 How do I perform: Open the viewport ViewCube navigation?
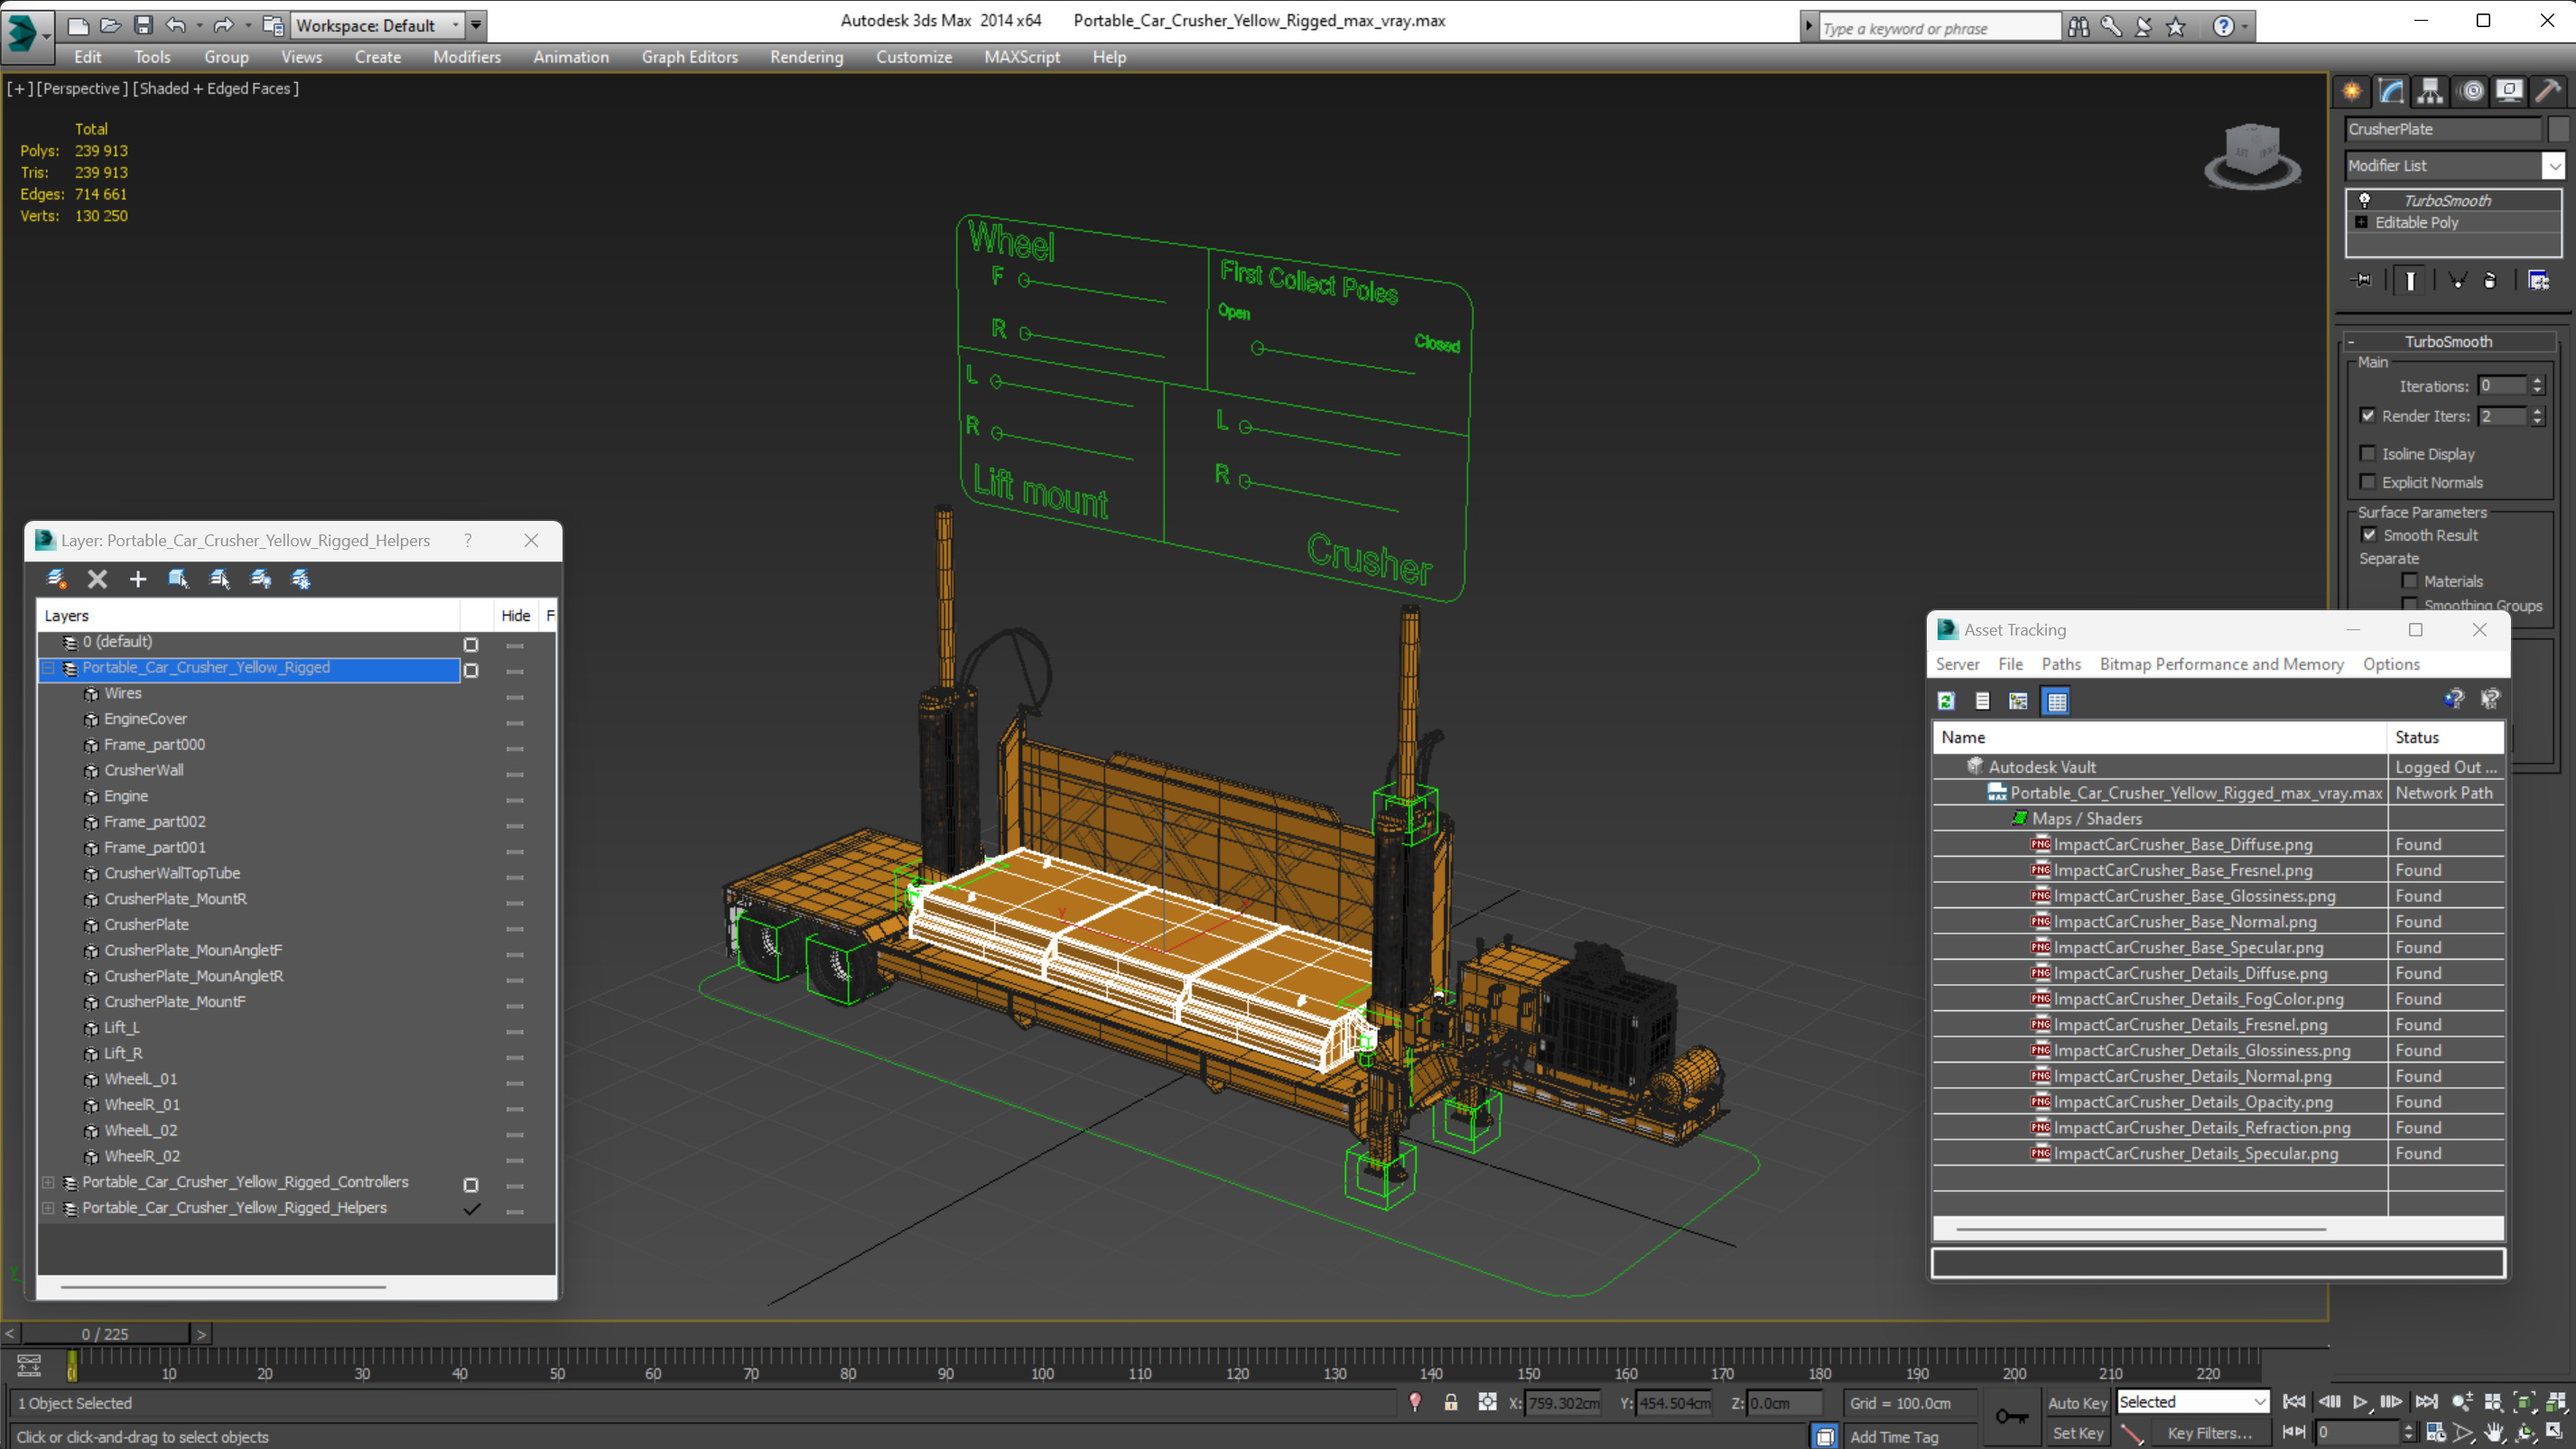coord(2252,156)
